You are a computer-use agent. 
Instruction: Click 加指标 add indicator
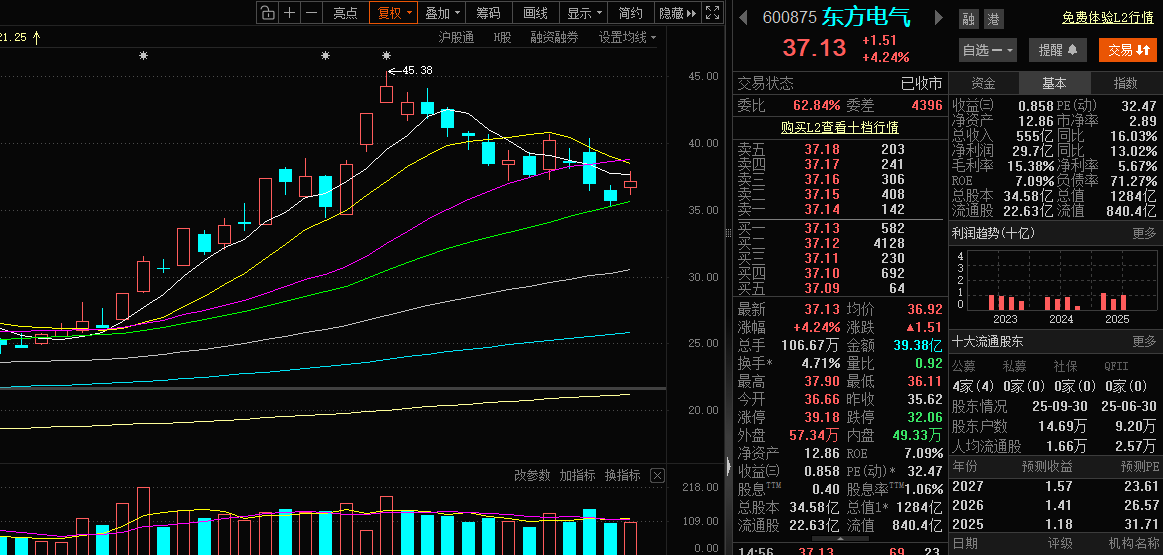click(577, 476)
